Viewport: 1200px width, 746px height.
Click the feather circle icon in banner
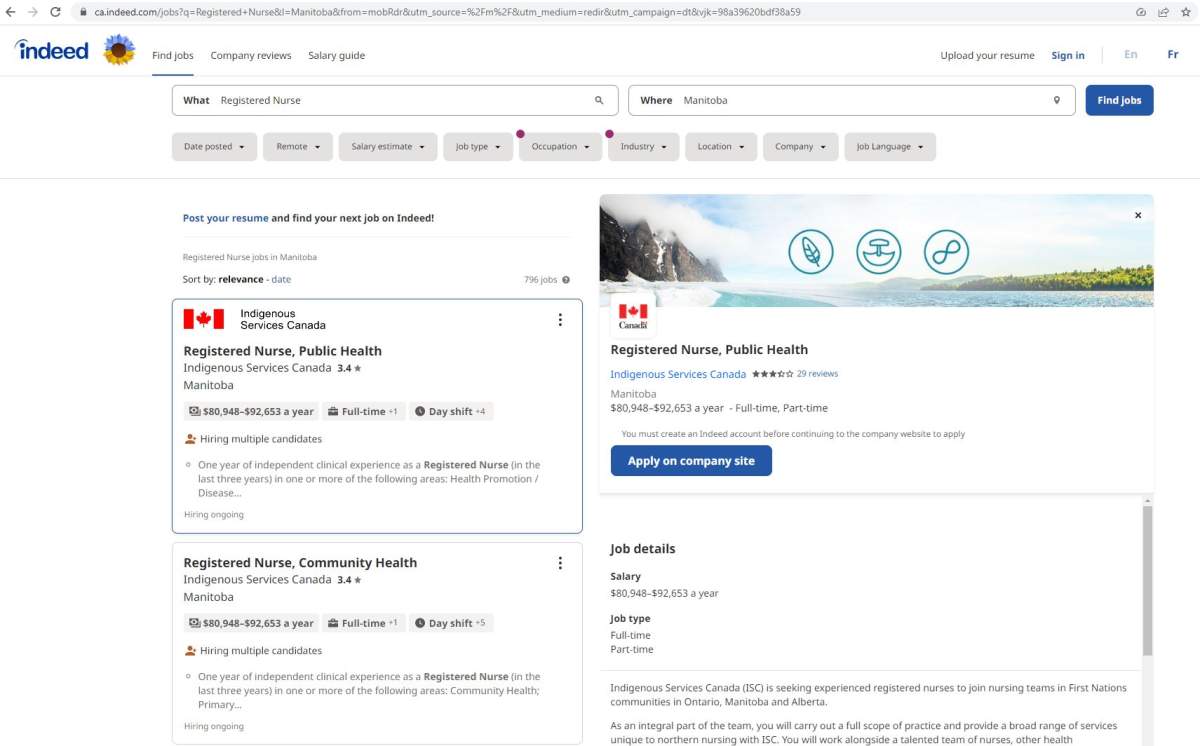[811, 252]
